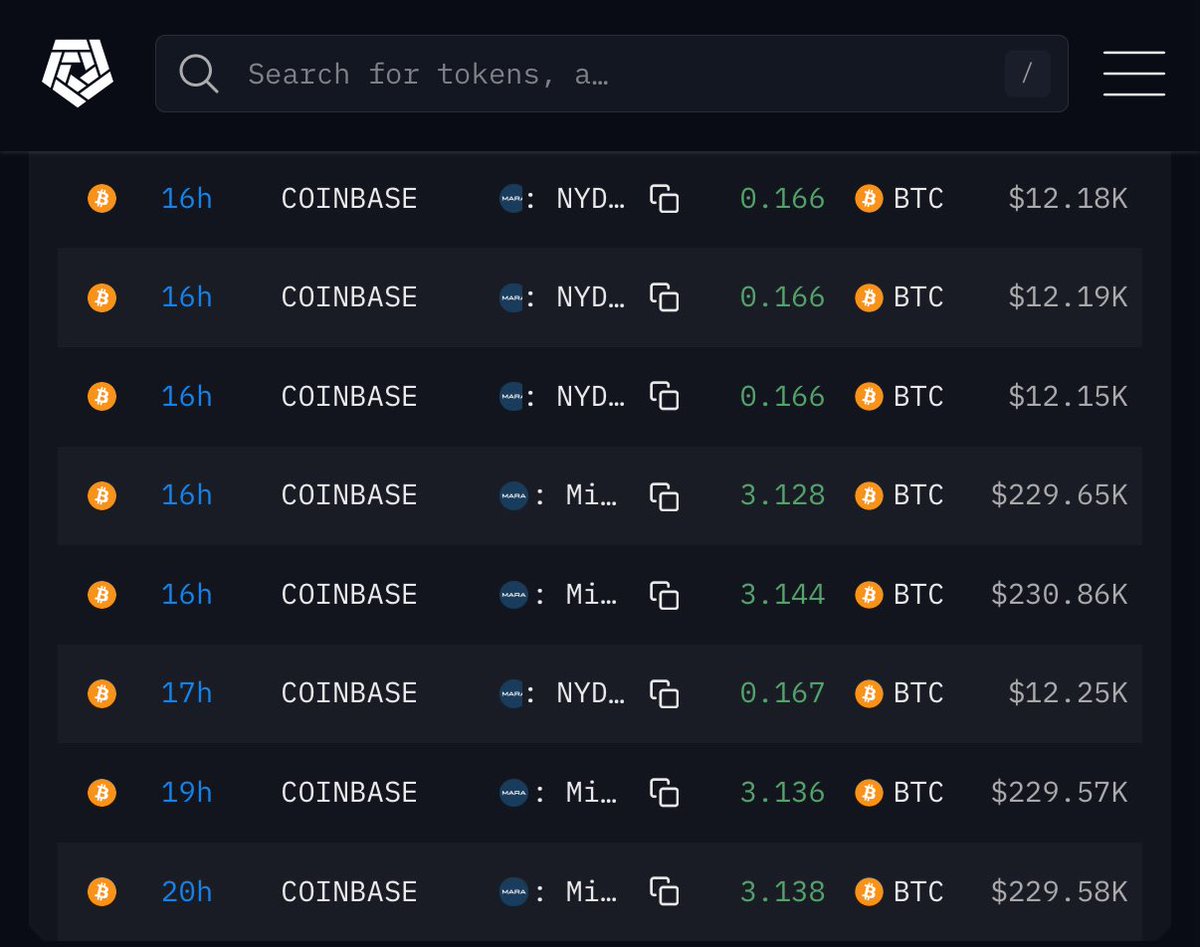1200x947 pixels.
Task: Open the 17h transaction timestamp link
Action: [186, 693]
